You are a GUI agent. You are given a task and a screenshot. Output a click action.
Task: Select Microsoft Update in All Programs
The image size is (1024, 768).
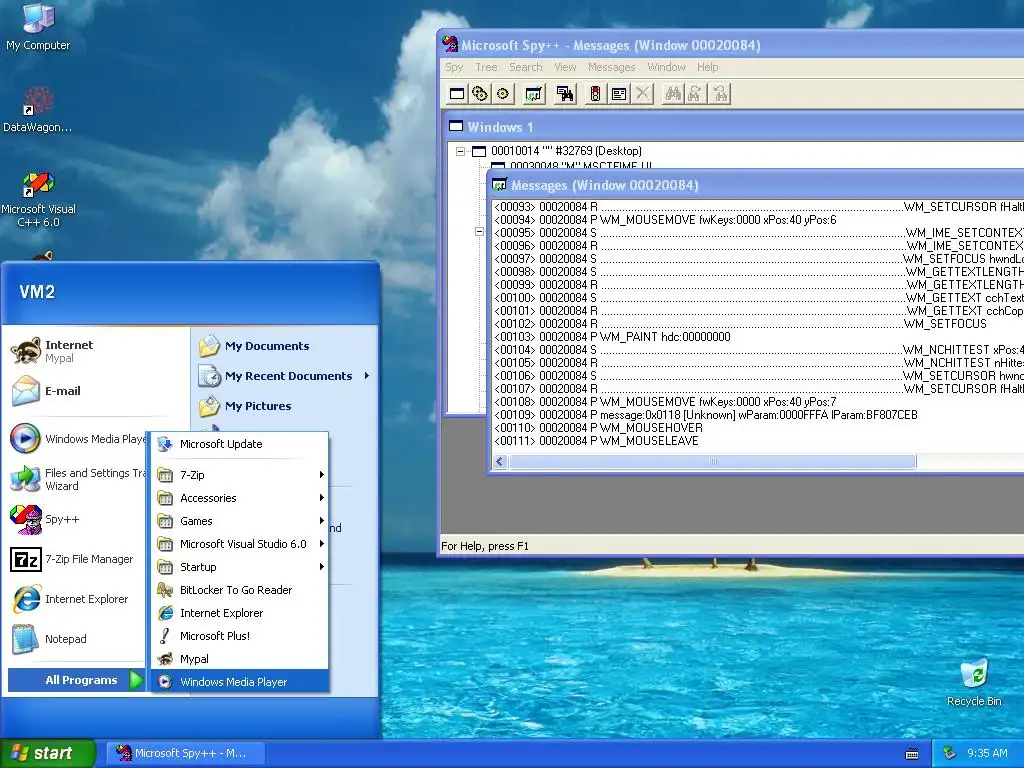pyautogui.click(x=240, y=444)
